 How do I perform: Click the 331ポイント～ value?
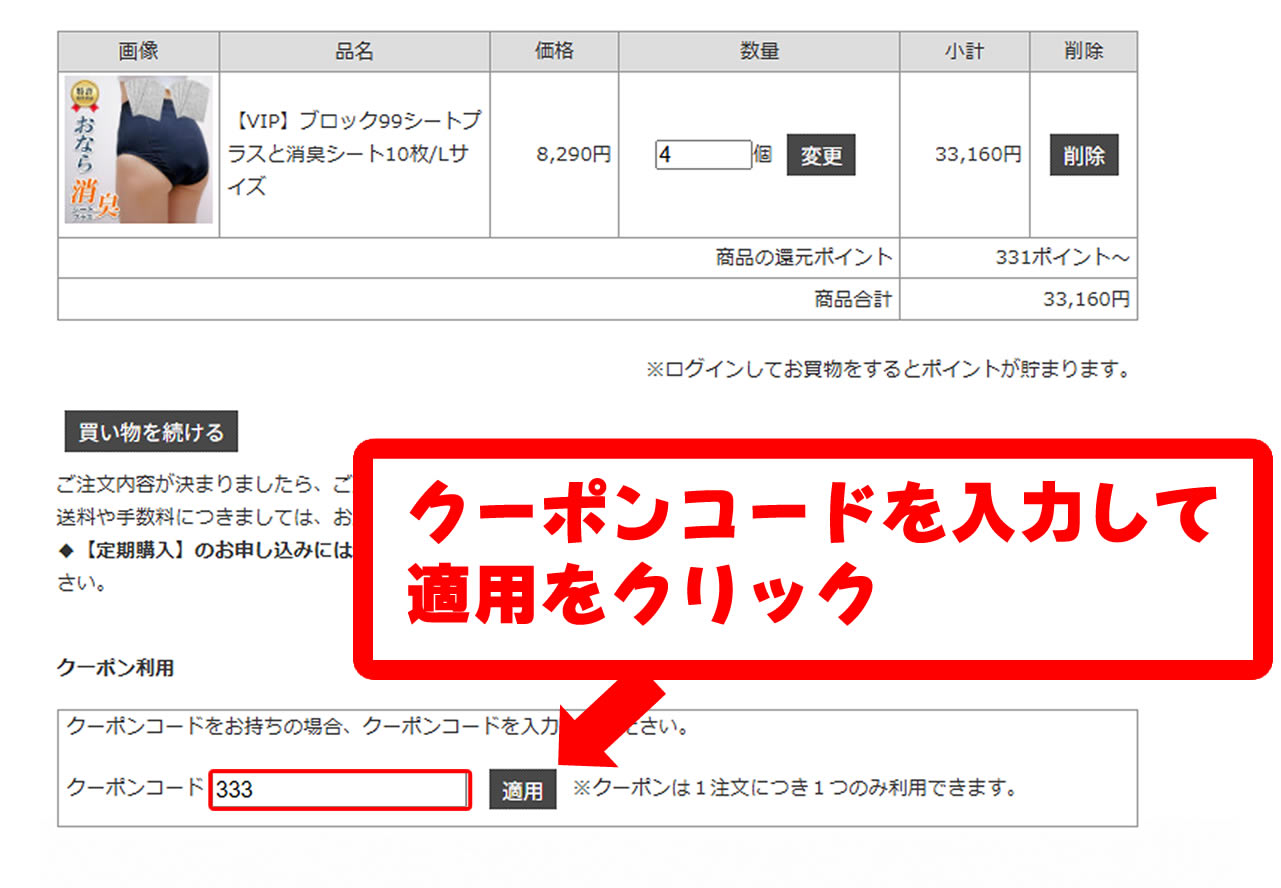point(1063,257)
